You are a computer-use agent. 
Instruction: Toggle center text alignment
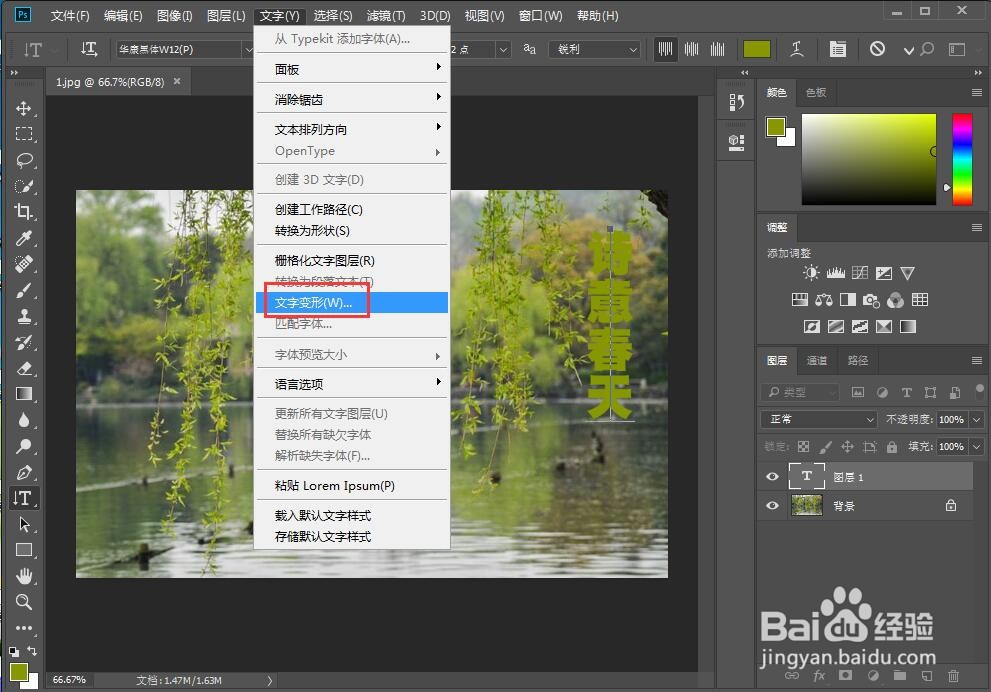pos(692,48)
